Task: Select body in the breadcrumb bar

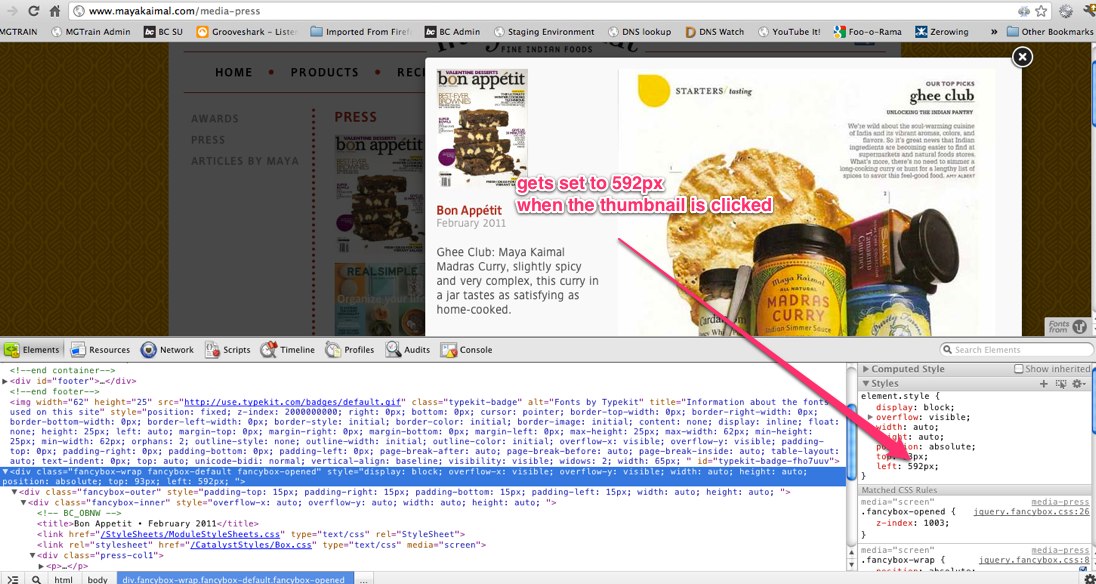Action: [x=98, y=578]
